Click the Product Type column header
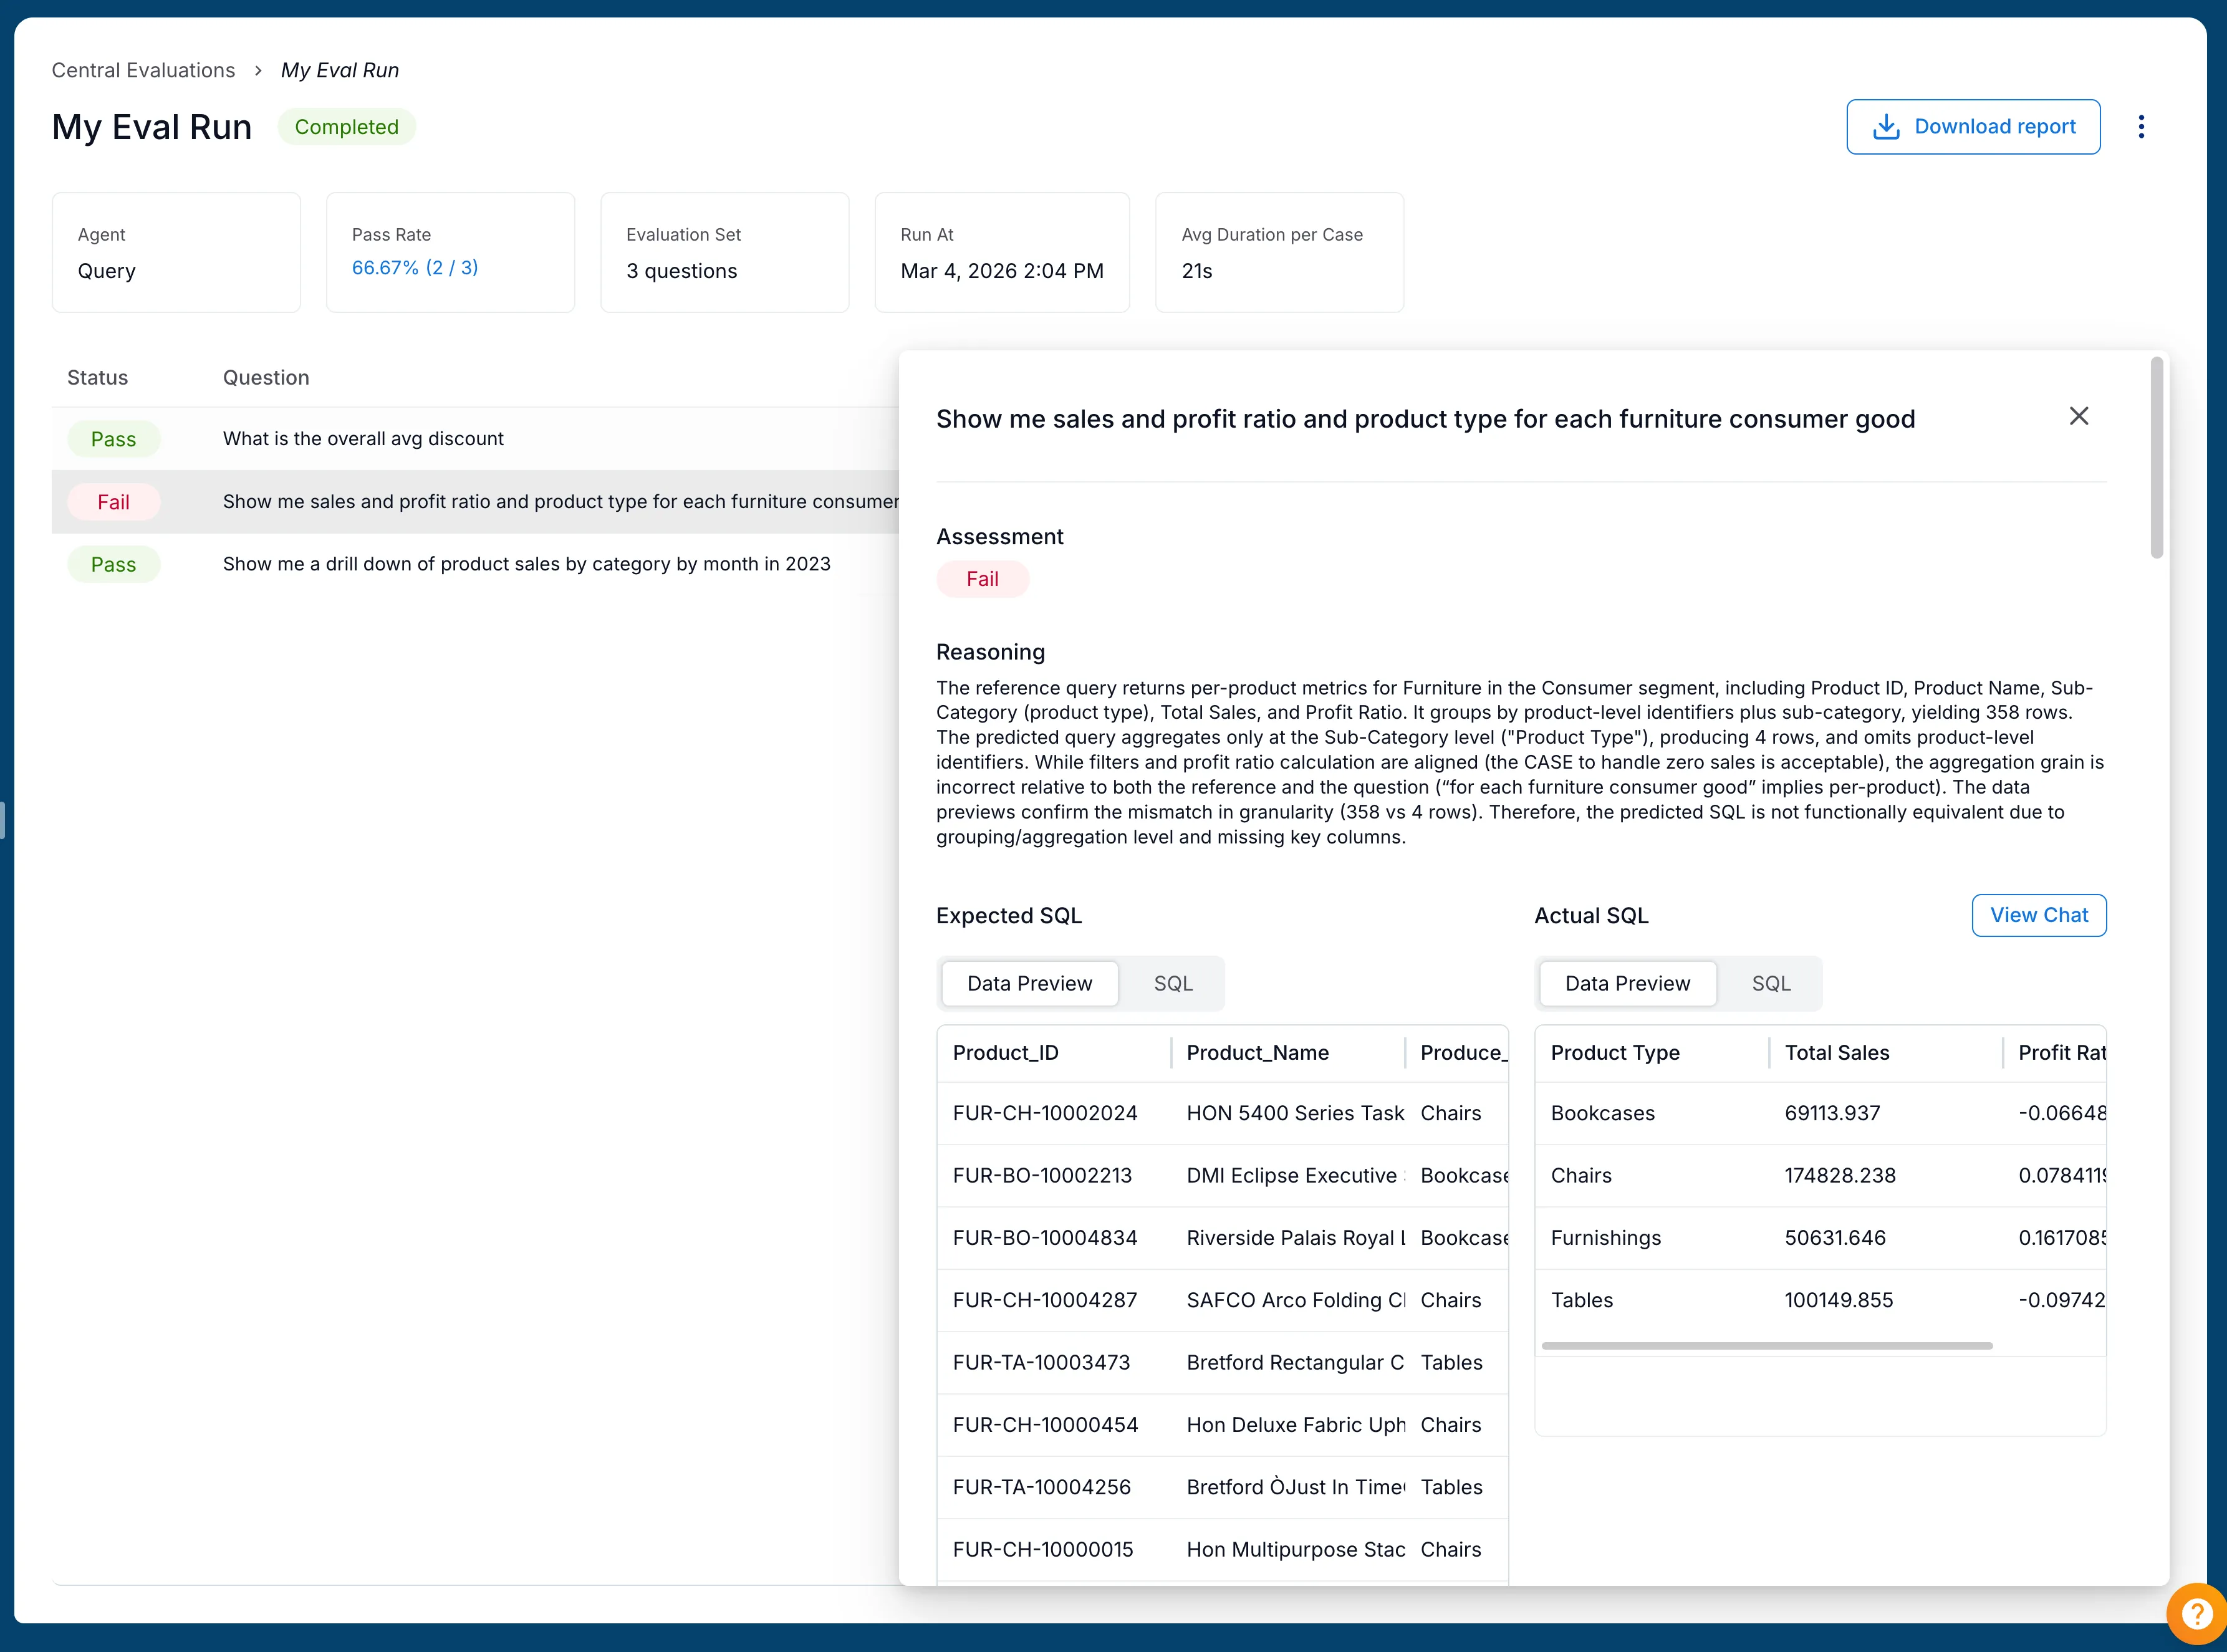Viewport: 2227px width, 1652px height. coord(1614,1052)
